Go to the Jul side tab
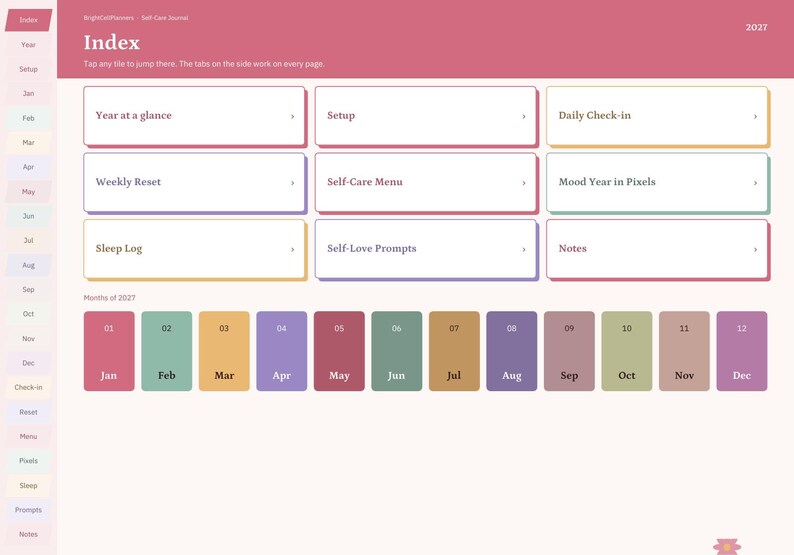794x555 pixels. coord(28,240)
